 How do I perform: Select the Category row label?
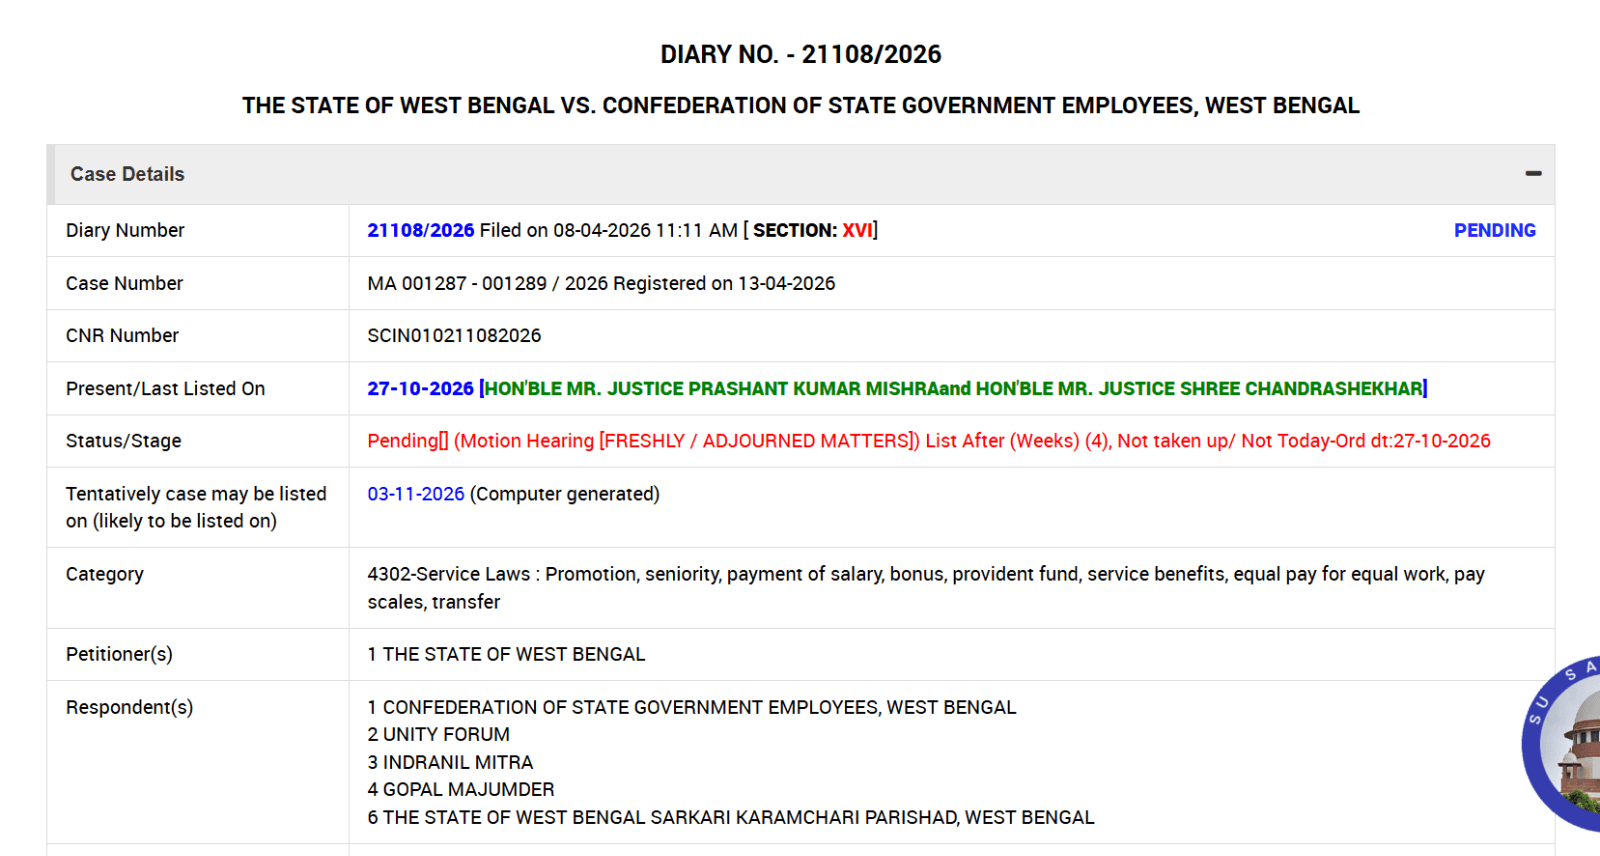click(x=105, y=574)
